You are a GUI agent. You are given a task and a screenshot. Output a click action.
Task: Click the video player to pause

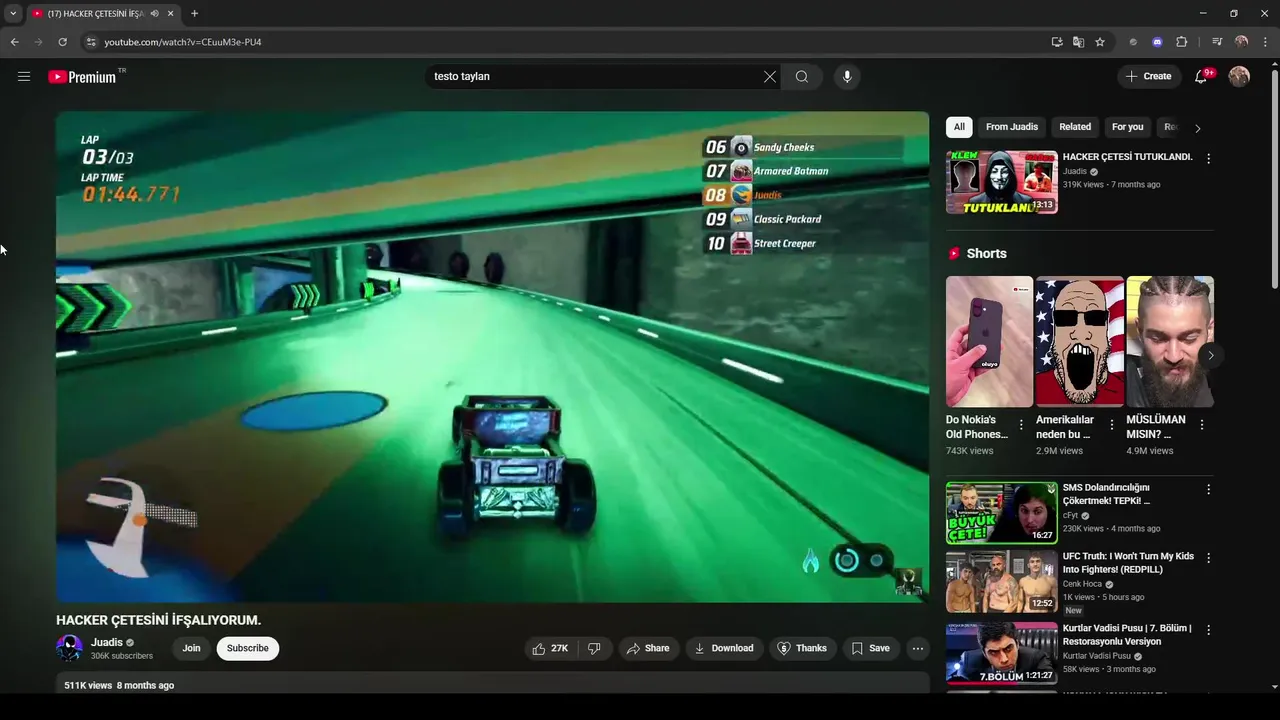tap(492, 357)
